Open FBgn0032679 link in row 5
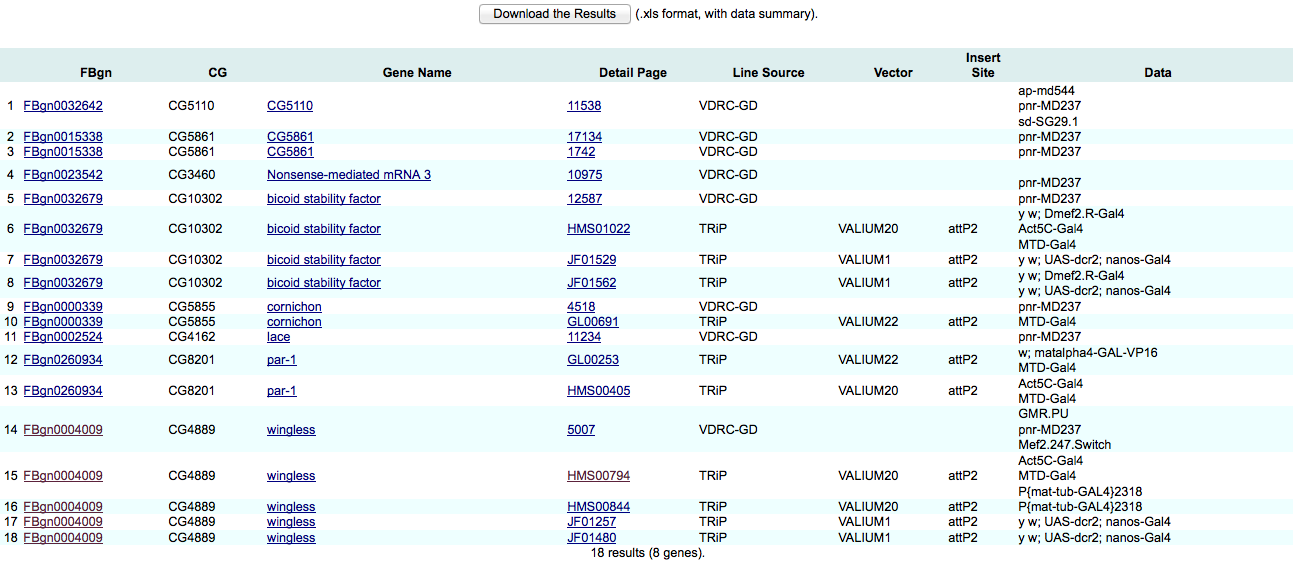This screenshot has height=568, width=1293. 63,199
